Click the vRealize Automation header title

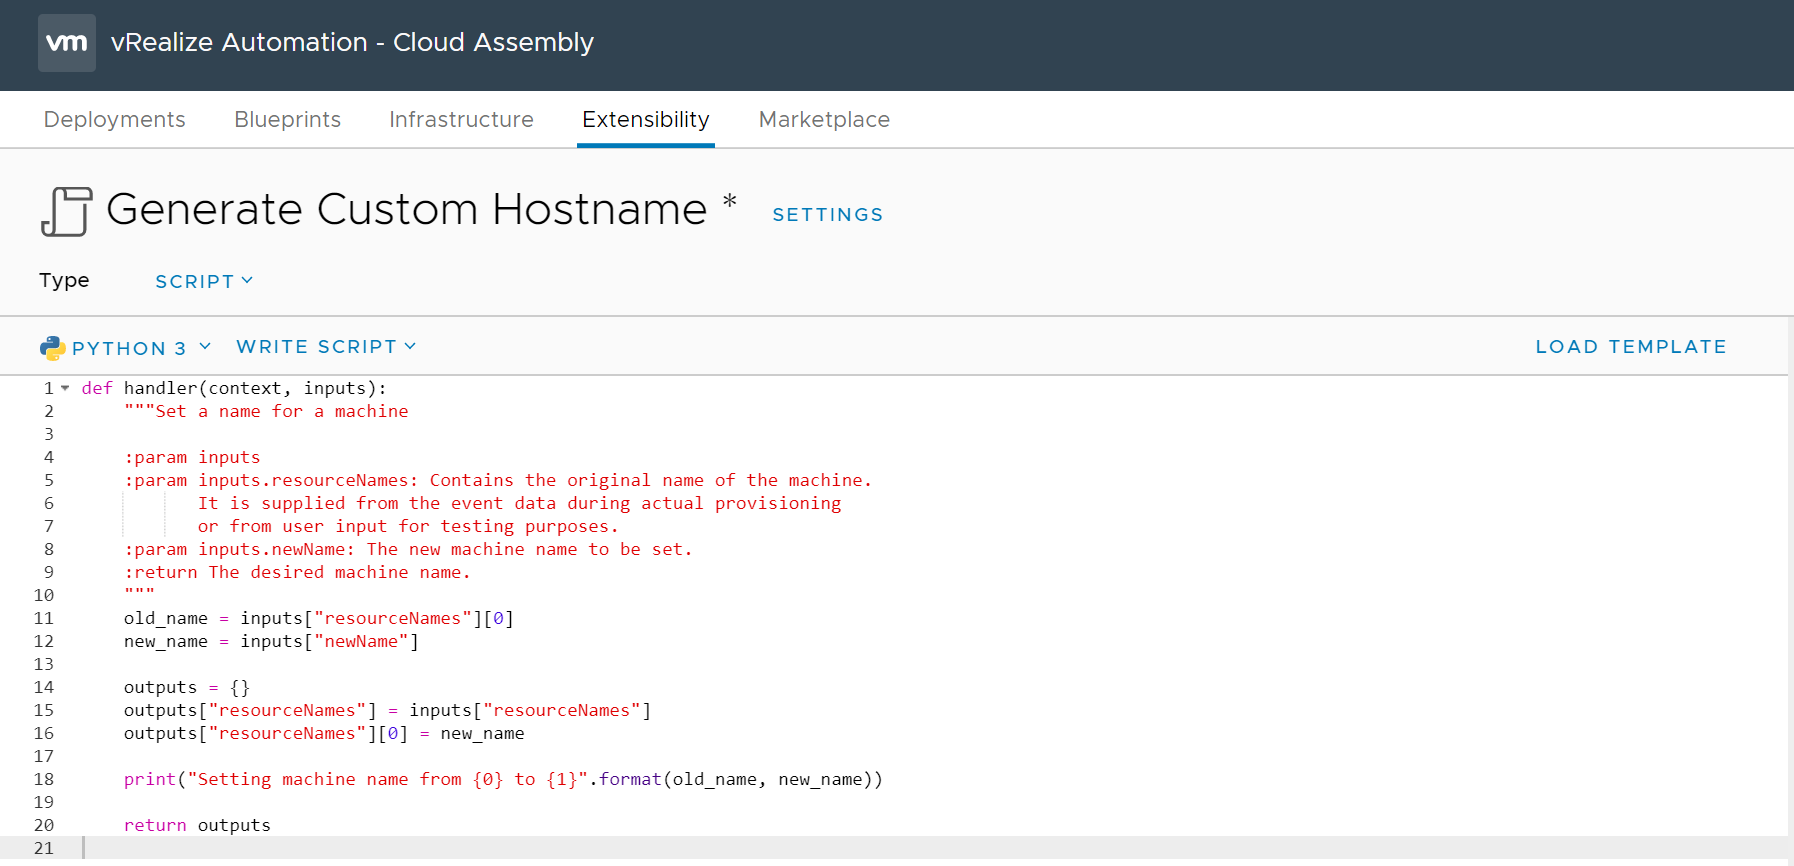pyautogui.click(x=352, y=43)
